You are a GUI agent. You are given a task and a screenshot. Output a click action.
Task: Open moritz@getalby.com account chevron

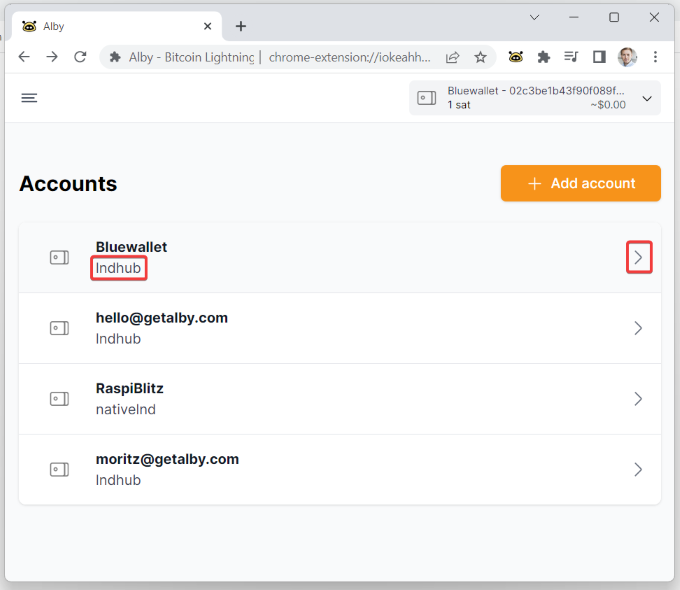(x=638, y=469)
